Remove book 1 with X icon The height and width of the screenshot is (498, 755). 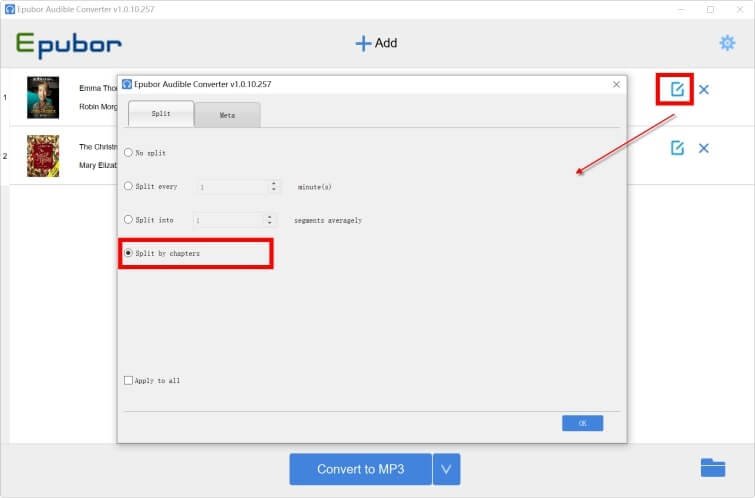703,90
